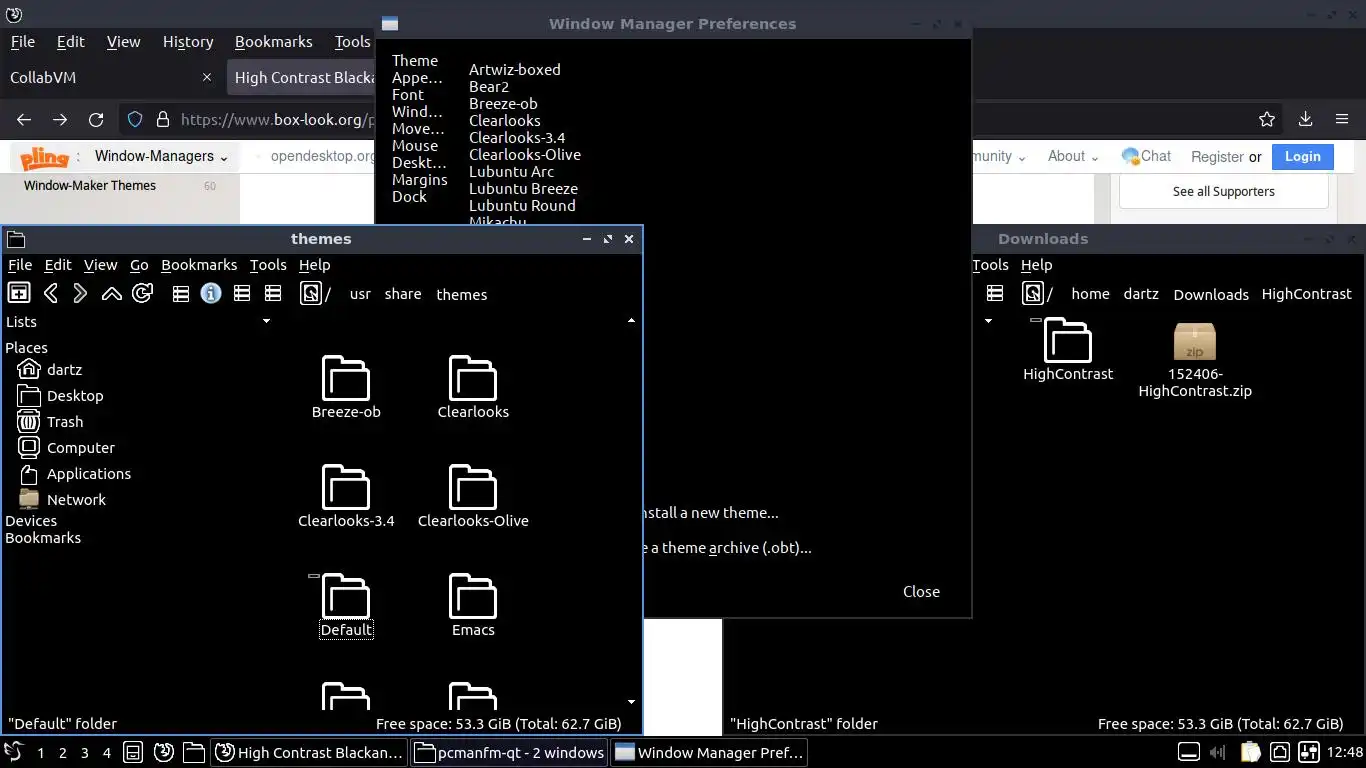Open Help menu in Downloads window

1036,264
